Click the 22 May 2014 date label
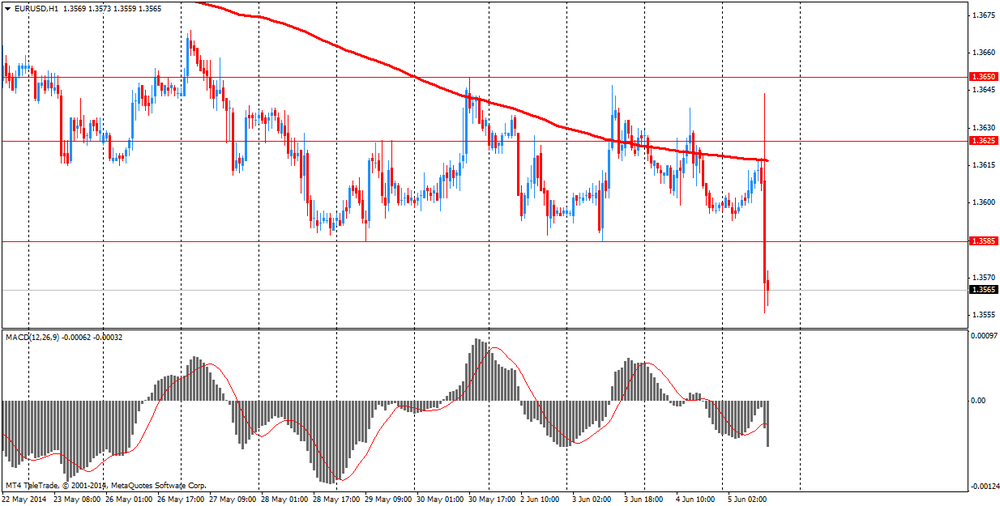This screenshot has width=1000, height=506. pyautogui.click(x=24, y=497)
